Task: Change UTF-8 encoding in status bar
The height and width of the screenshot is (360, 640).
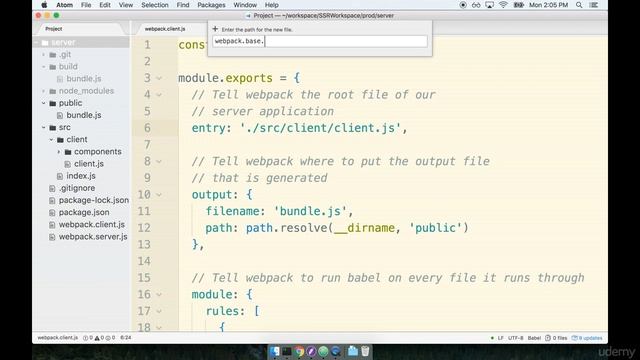Action: tap(516, 338)
